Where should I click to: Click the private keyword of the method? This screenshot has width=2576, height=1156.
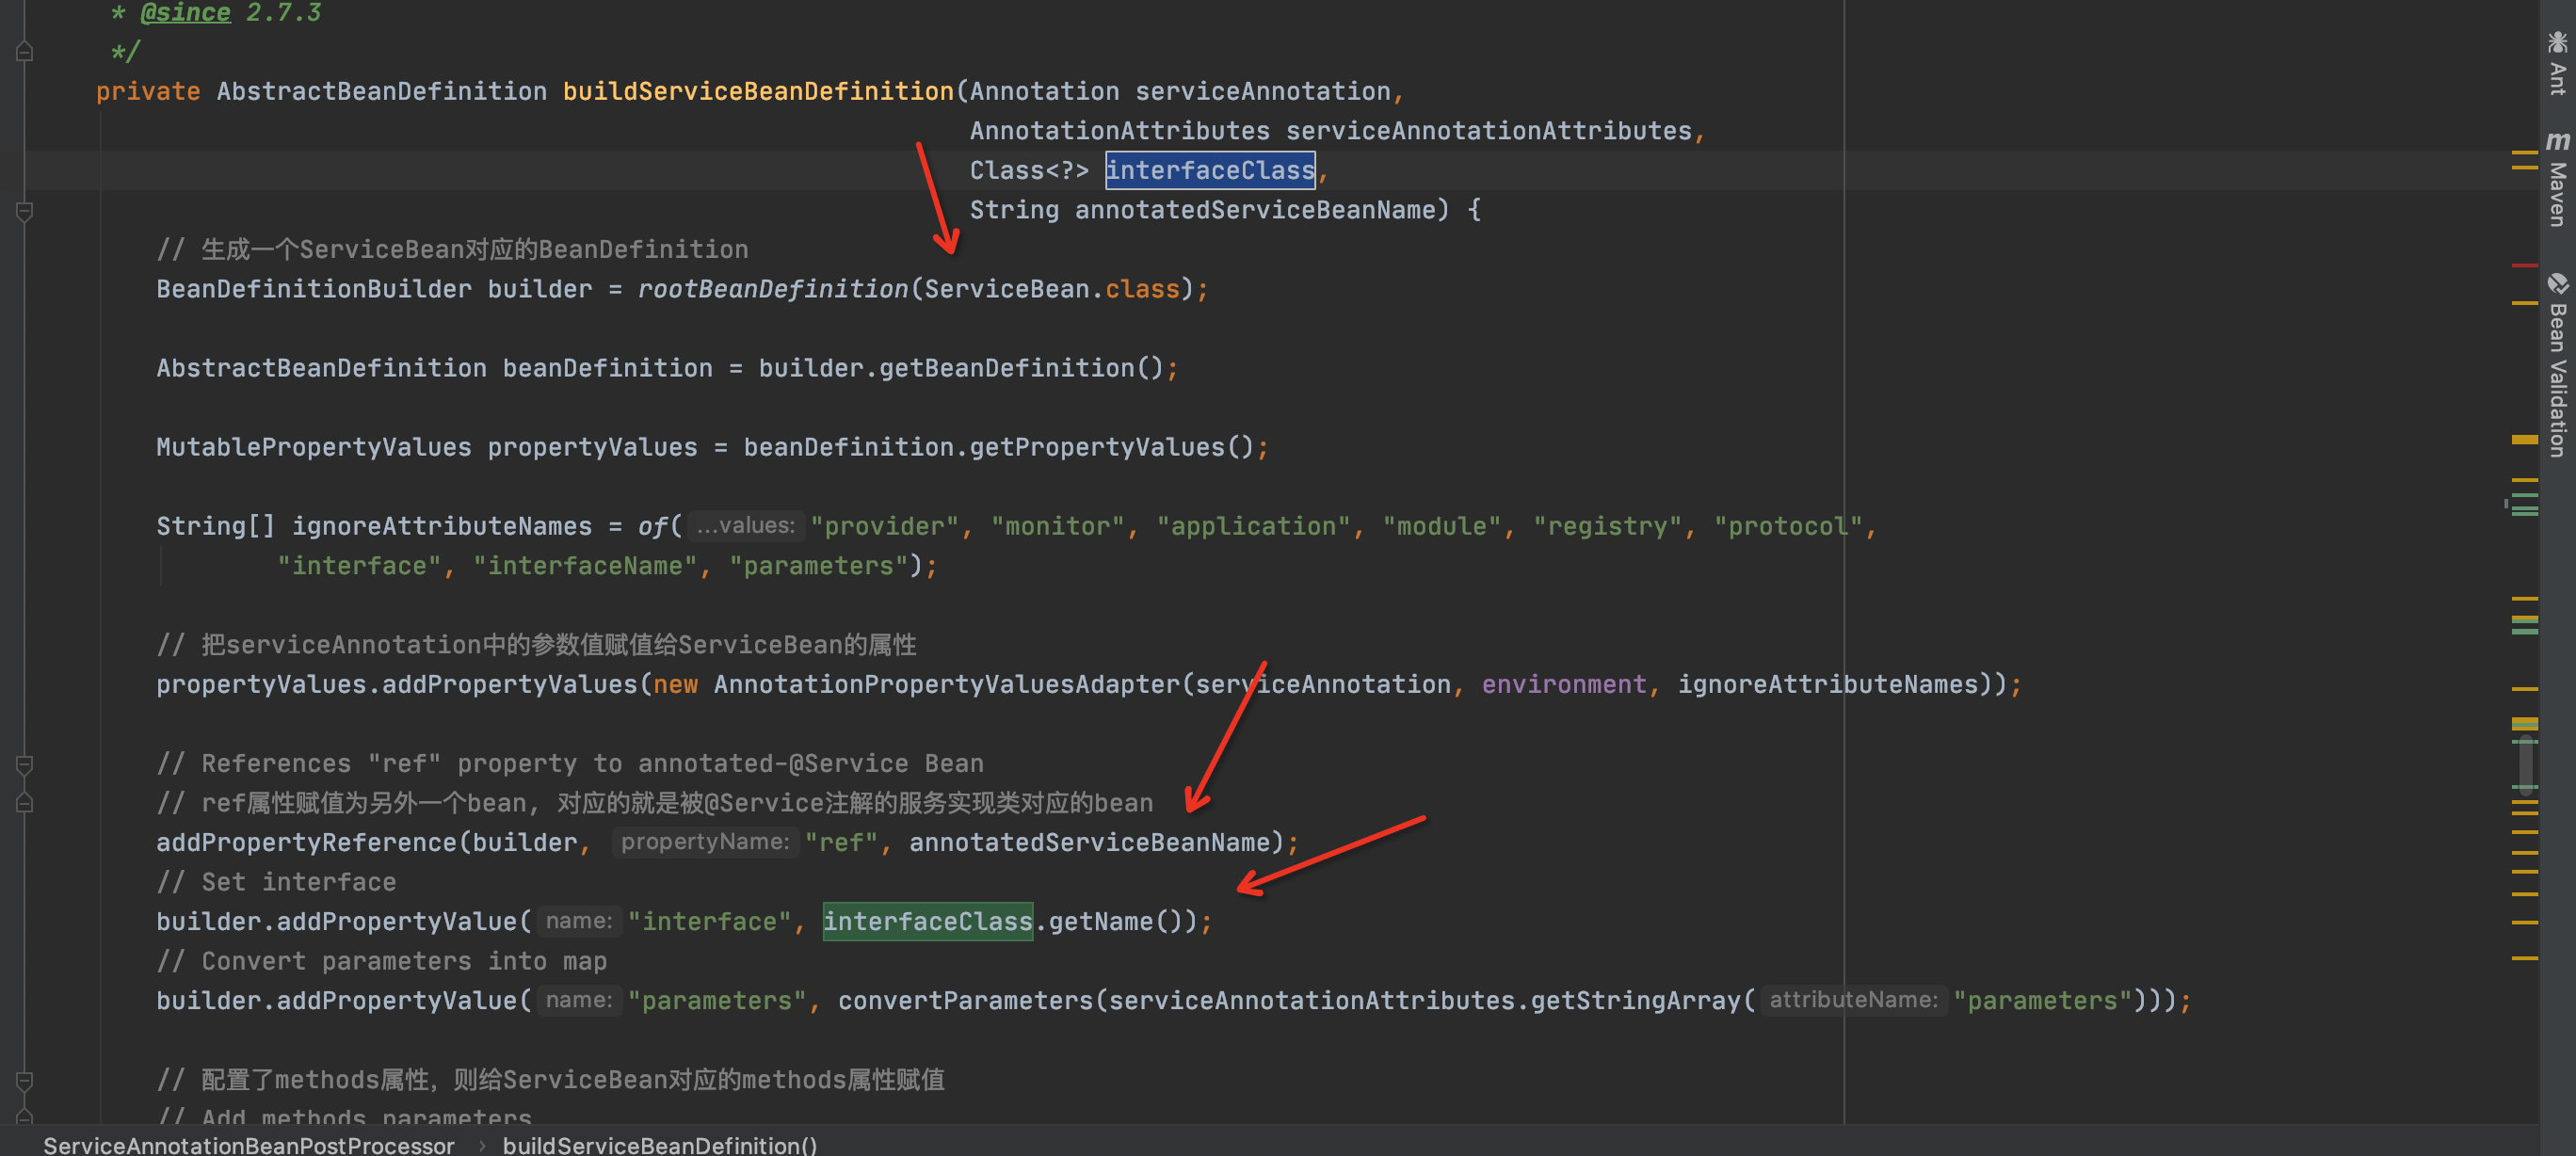(148, 91)
